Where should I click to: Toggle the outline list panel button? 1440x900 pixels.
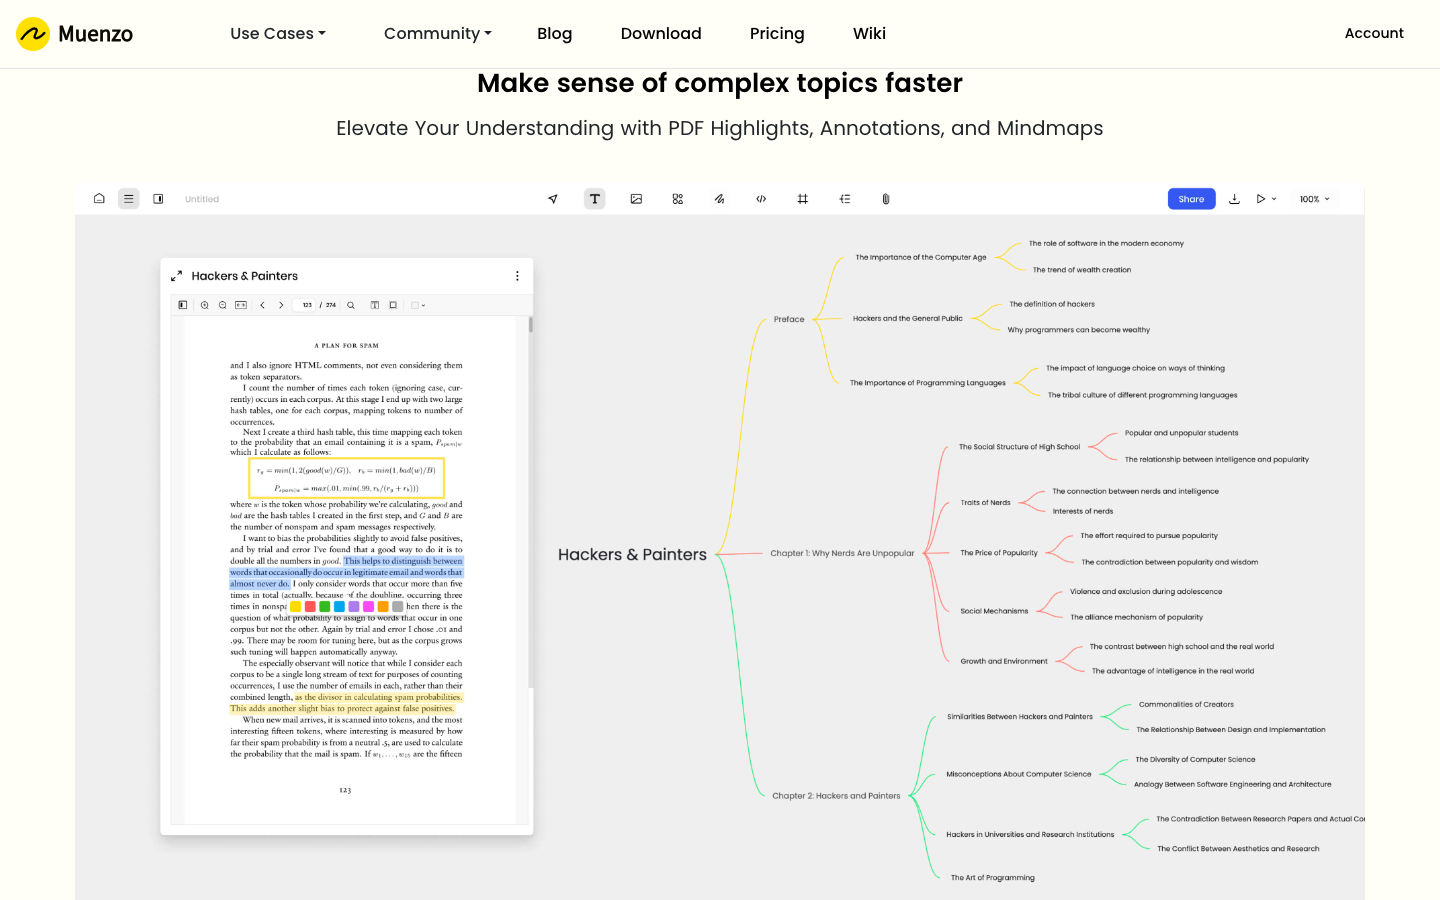(x=129, y=199)
